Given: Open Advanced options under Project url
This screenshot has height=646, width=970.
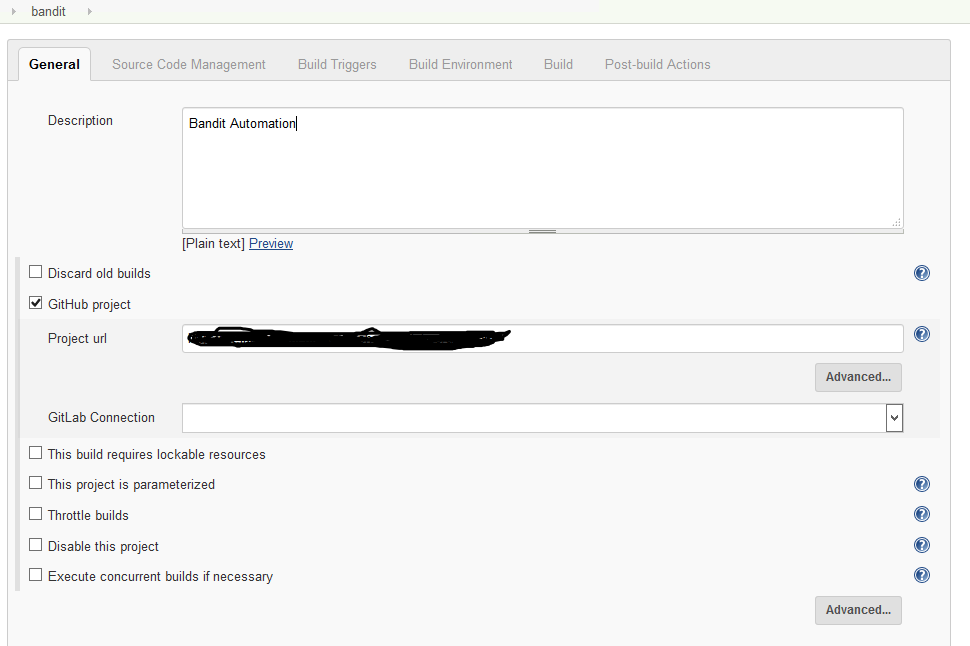Looking at the screenshot, I should 857,377.
